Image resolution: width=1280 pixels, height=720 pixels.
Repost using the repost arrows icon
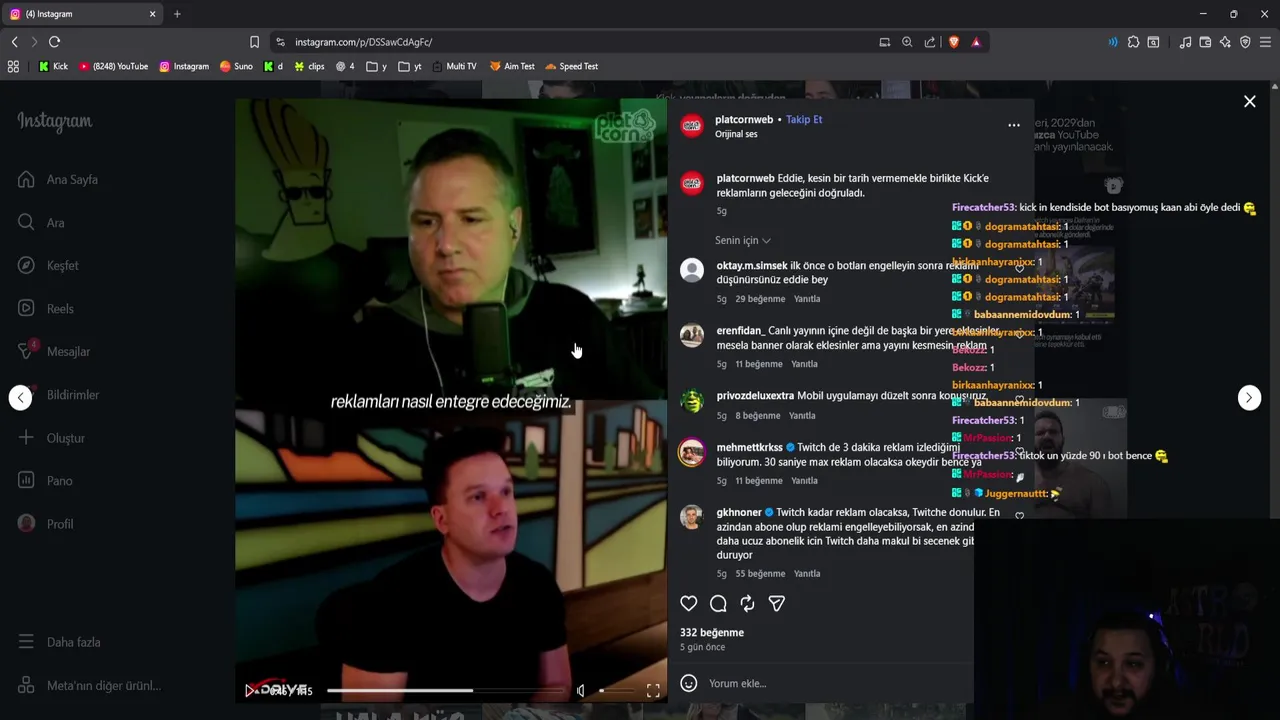point(747,603)
